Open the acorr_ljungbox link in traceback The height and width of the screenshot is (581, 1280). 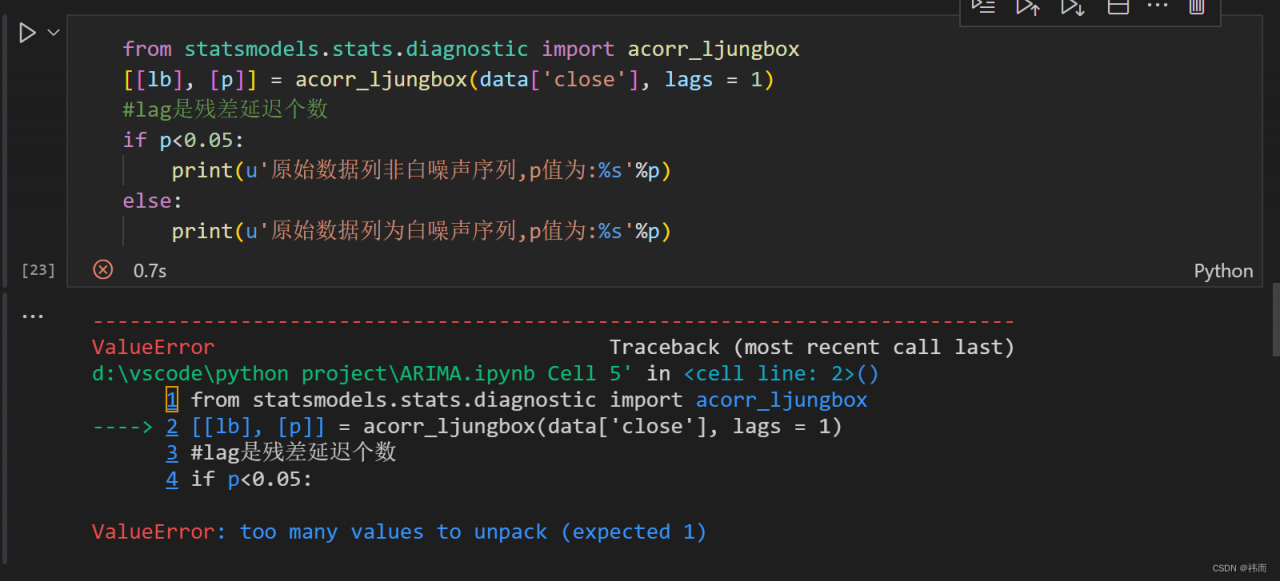coord(781,399)
